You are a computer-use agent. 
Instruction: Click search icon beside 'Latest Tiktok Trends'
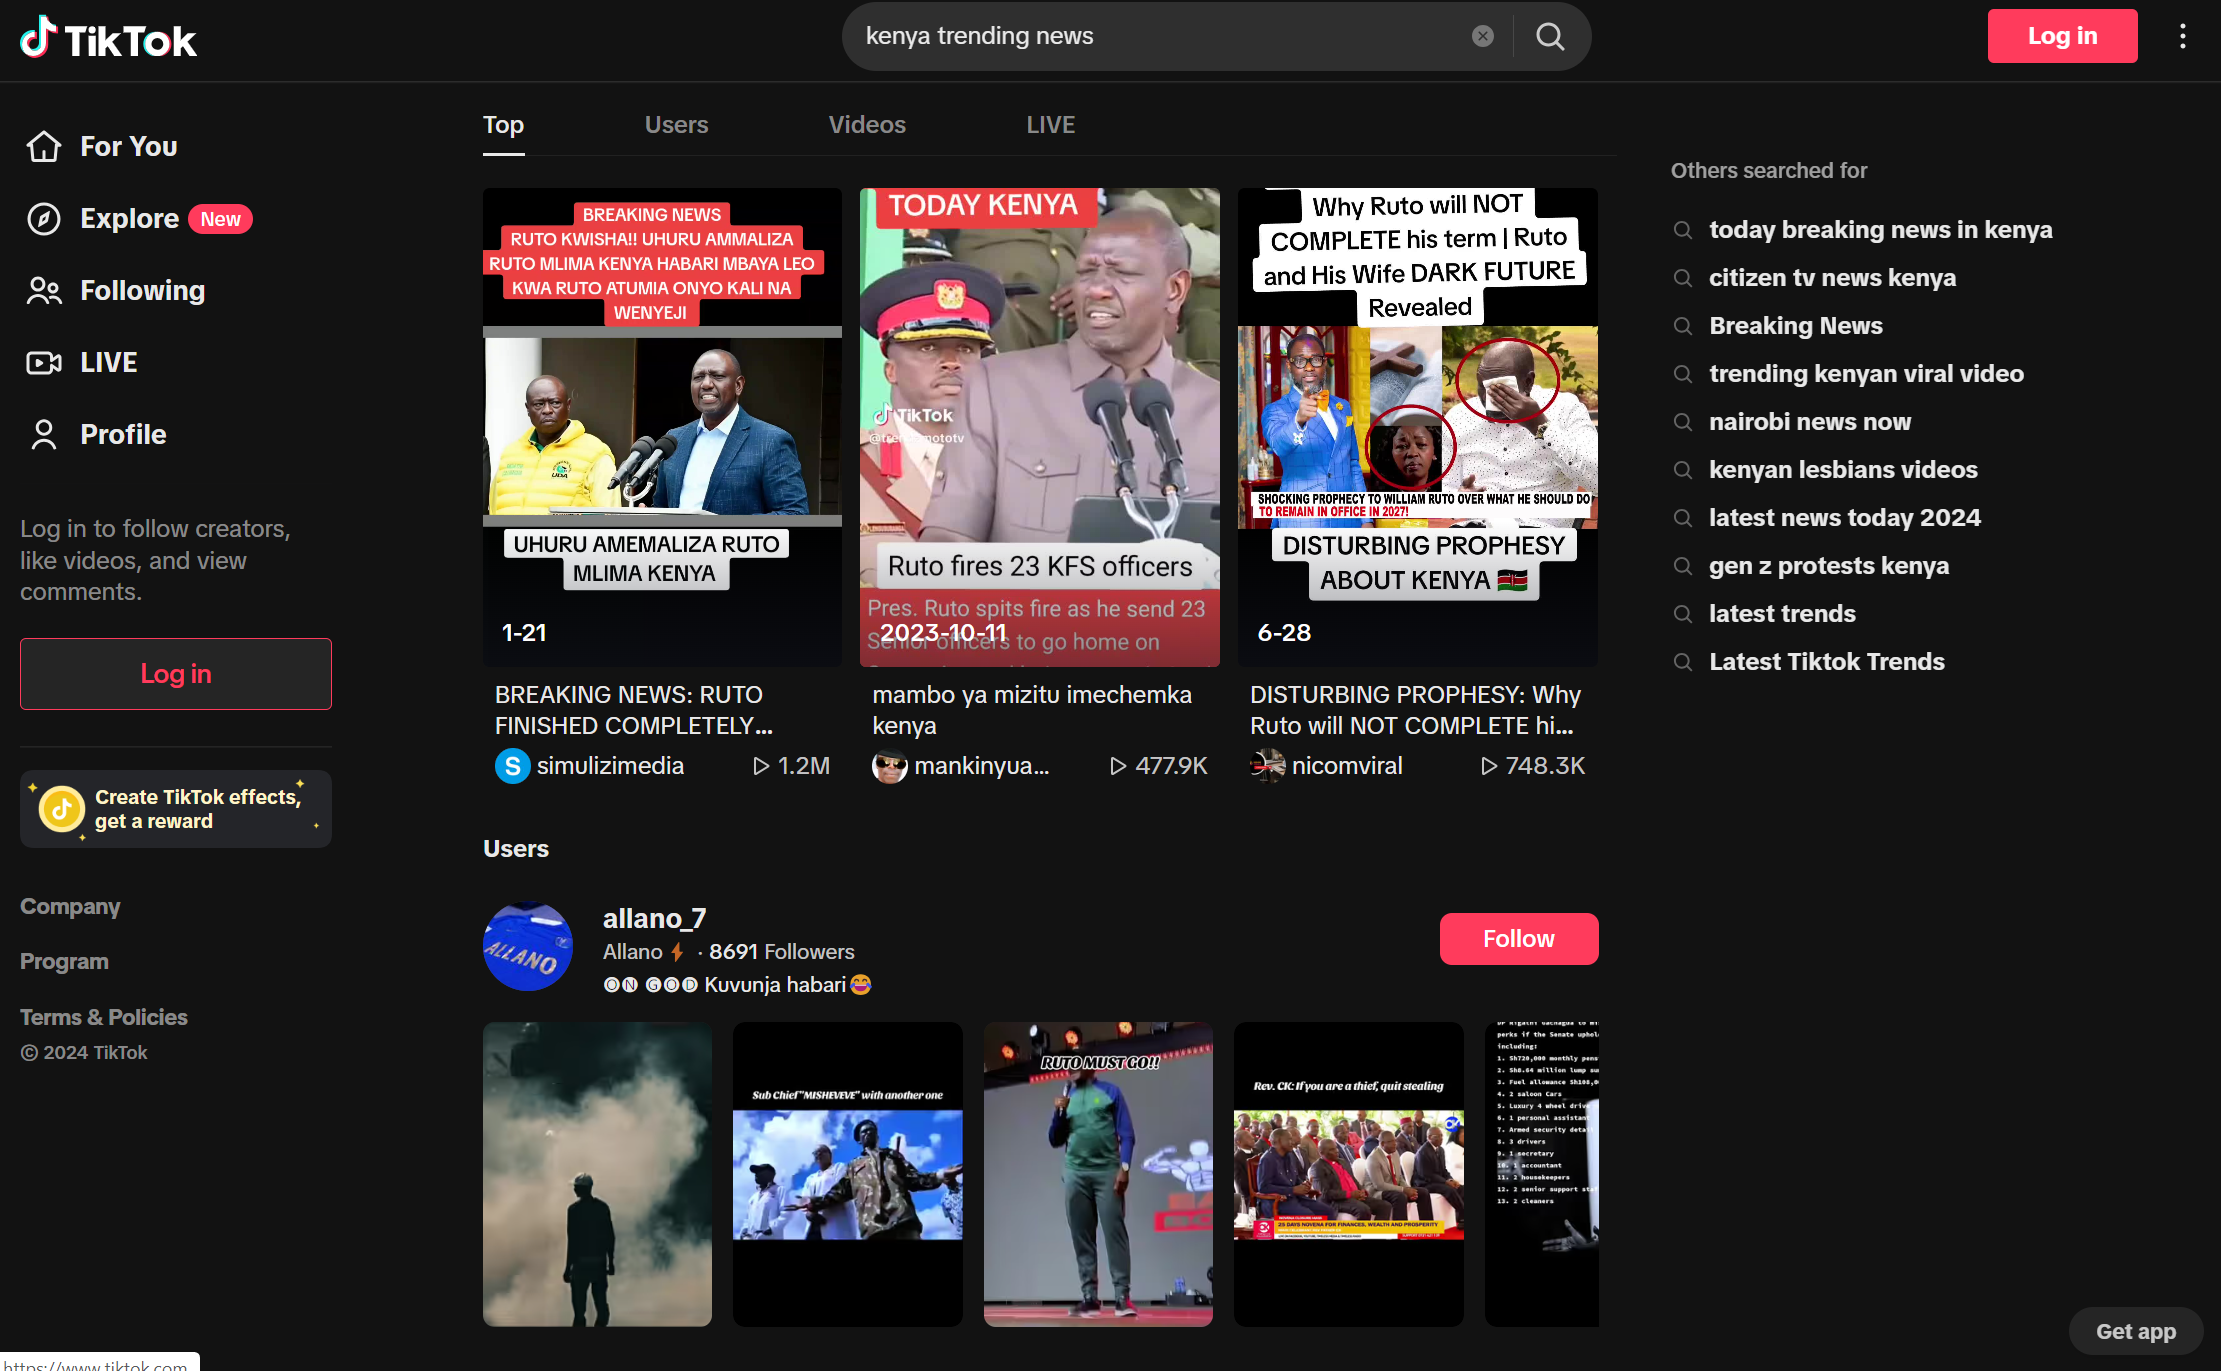pyautogui.click(x=1683, y=662)
